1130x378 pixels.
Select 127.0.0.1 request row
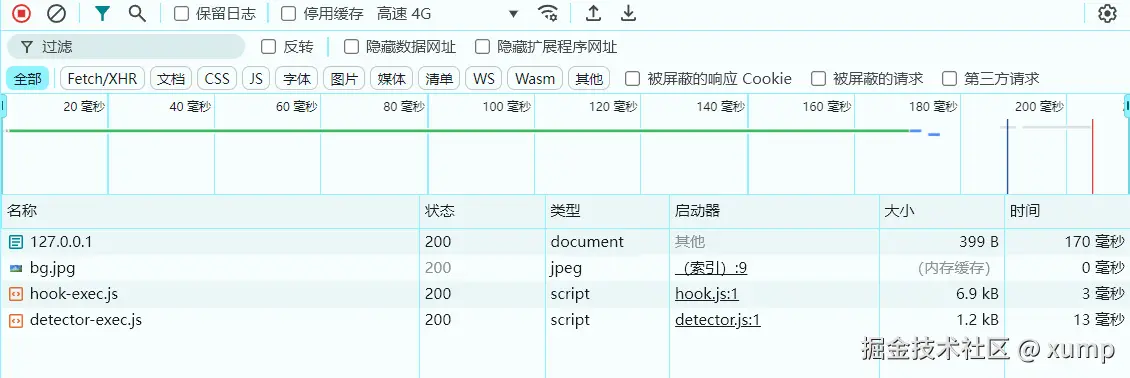click(x=565, y=242)
